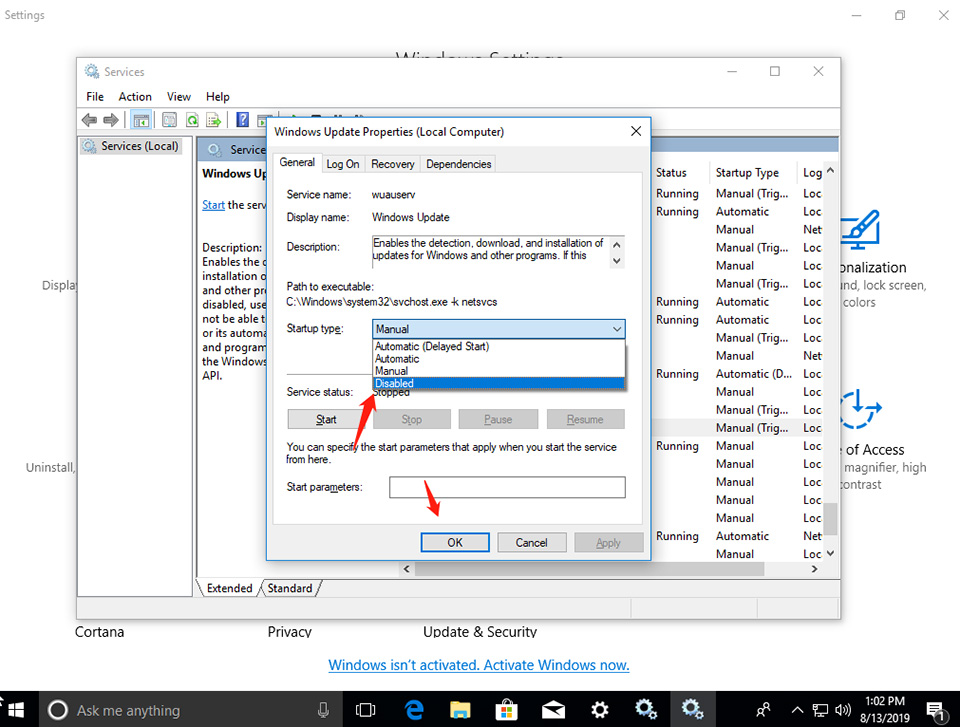Click horizontal scrollbar left arrow in Services
The image size is (960, 727).
click(407, 569)
